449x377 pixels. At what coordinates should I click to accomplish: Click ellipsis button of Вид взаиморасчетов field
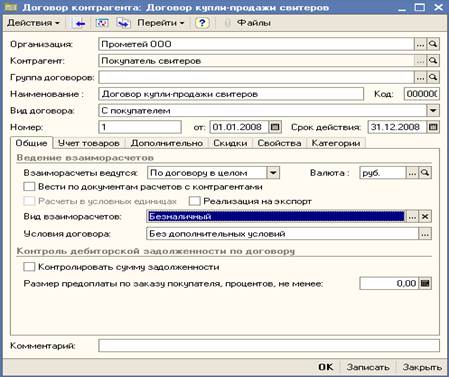pos(412,217)
